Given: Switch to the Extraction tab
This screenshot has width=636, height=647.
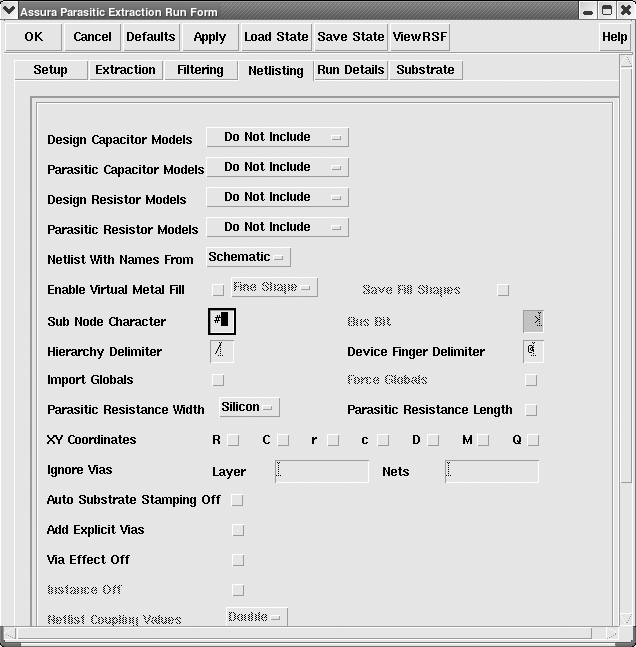Looking at the screenshot, I should [125, 70].
